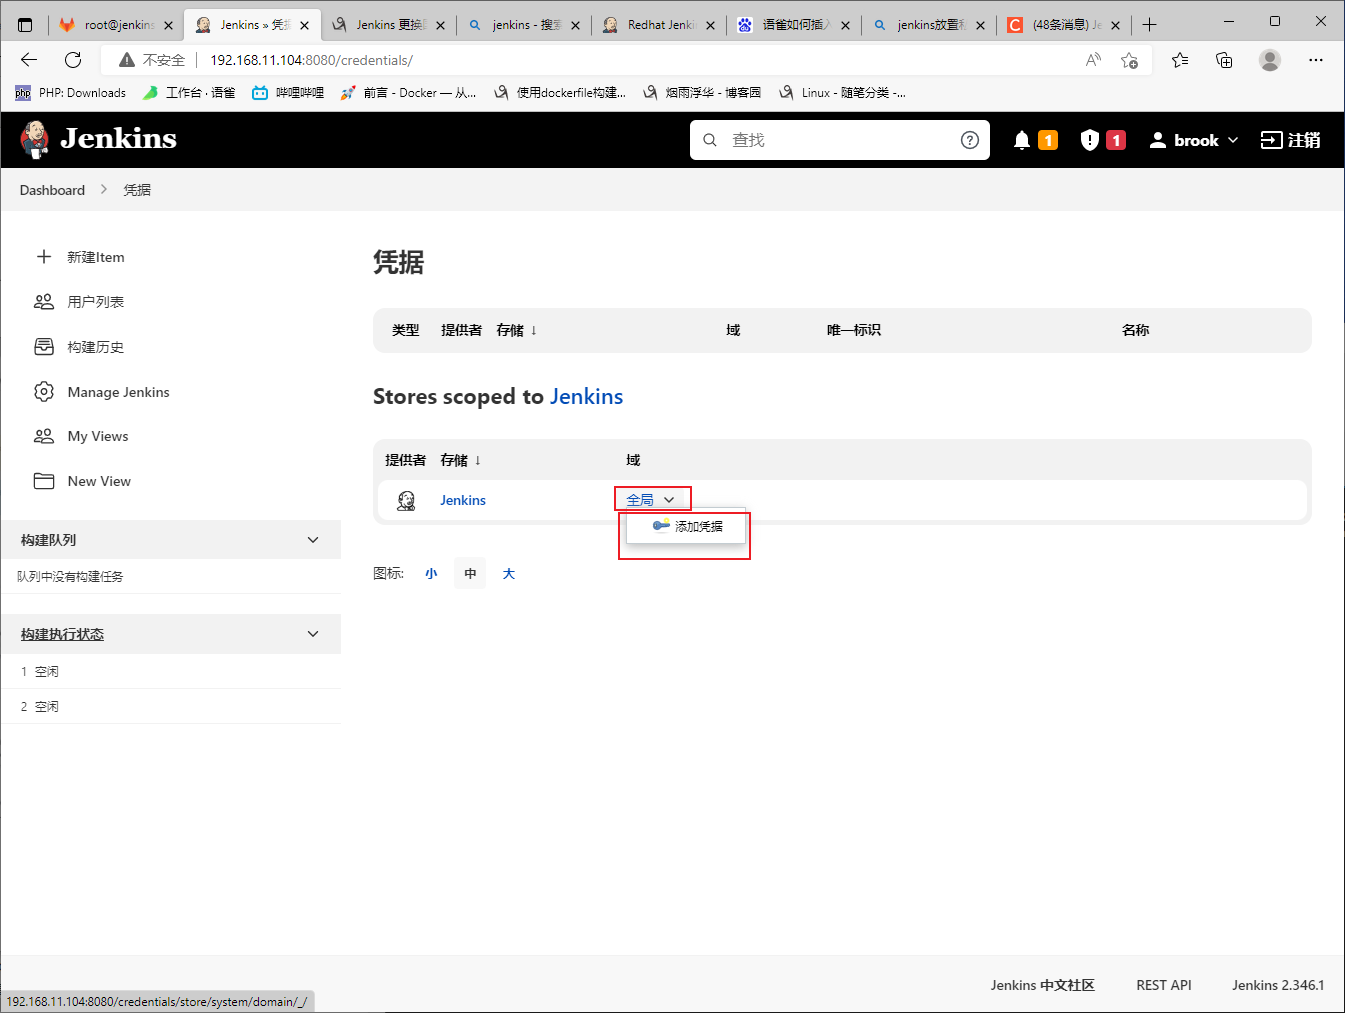
Task: Collapse the 构建执行状态 panel chevron
Action: 313,634
